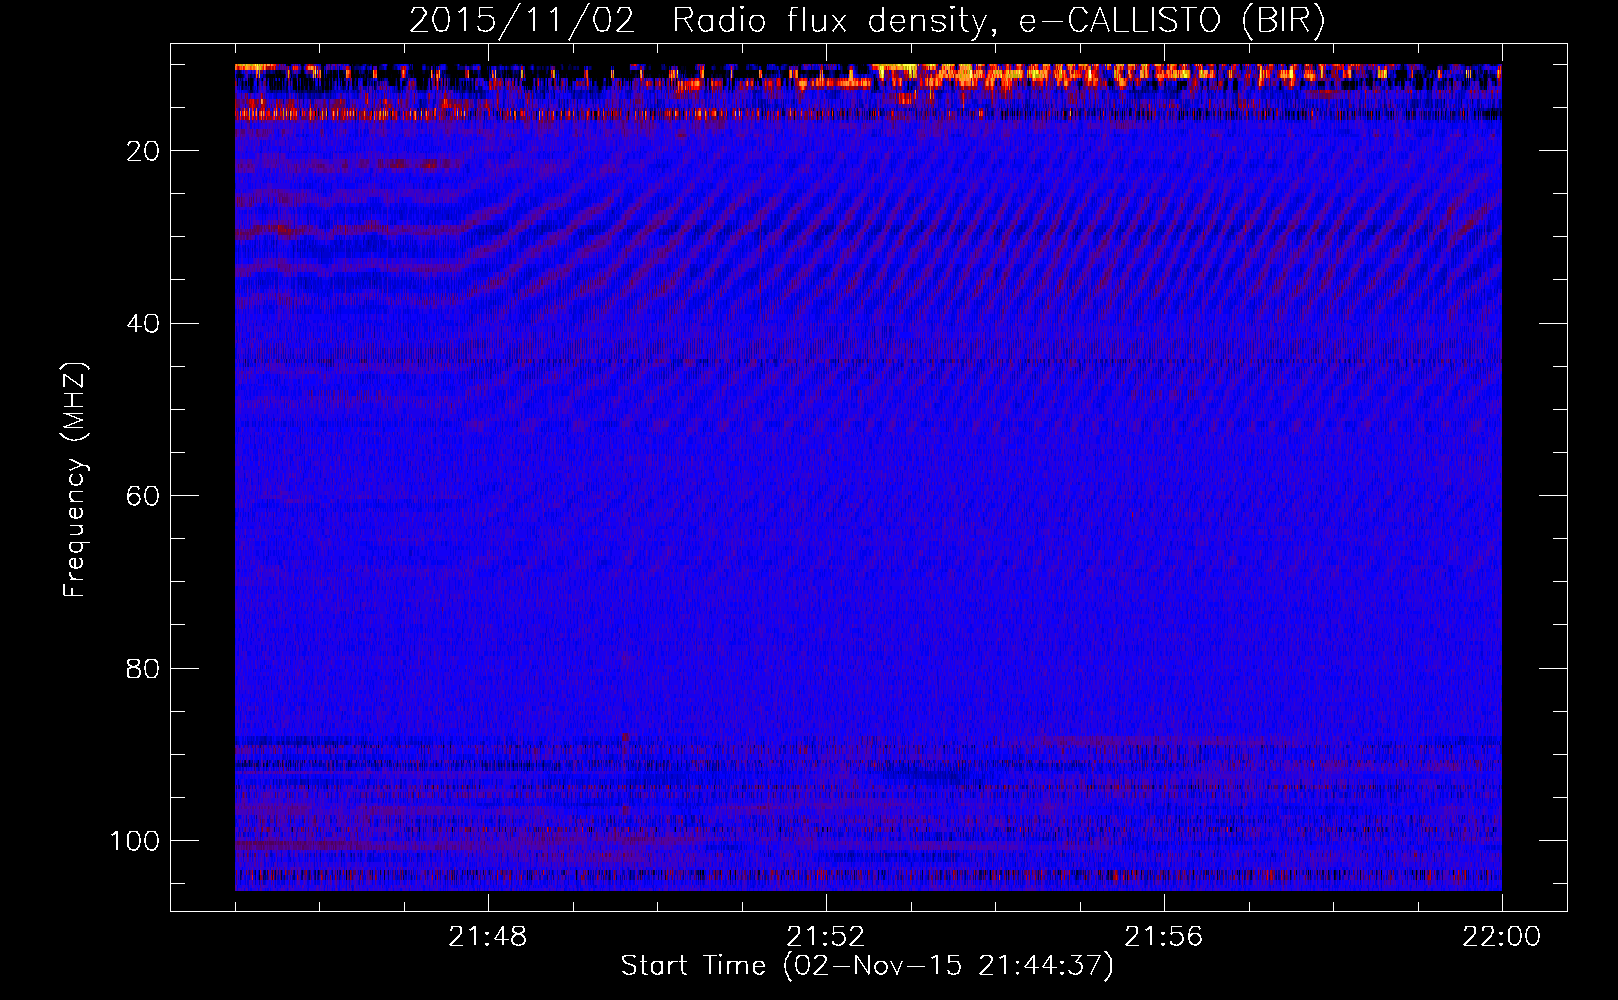The height and width of the screenshot is (1000, 1618).
Task: Click the 'Start Time (02-Nov-15 21:44:37)' label
Action: pos(867,966)
